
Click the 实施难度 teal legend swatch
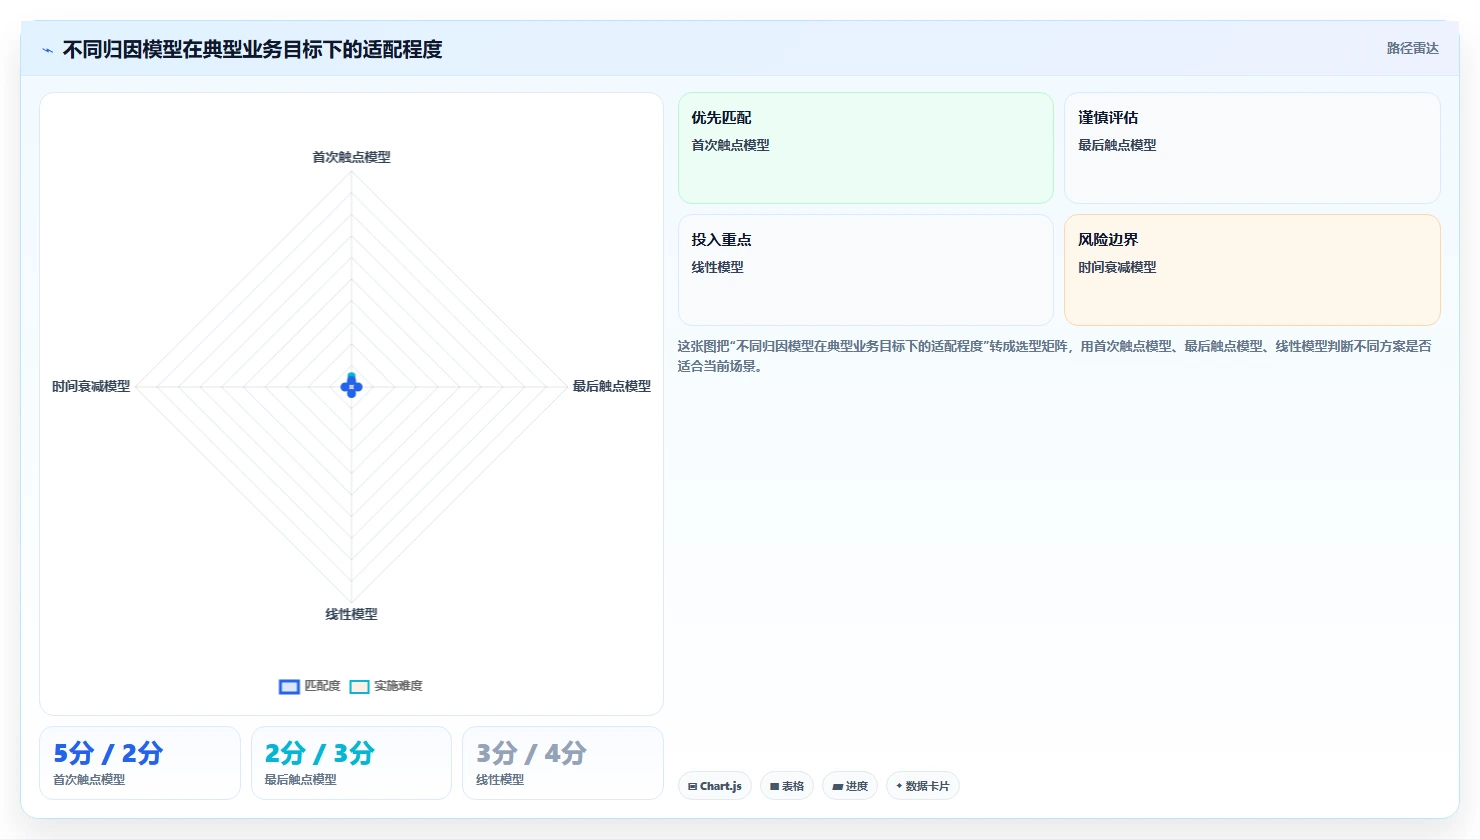(359, 686)
